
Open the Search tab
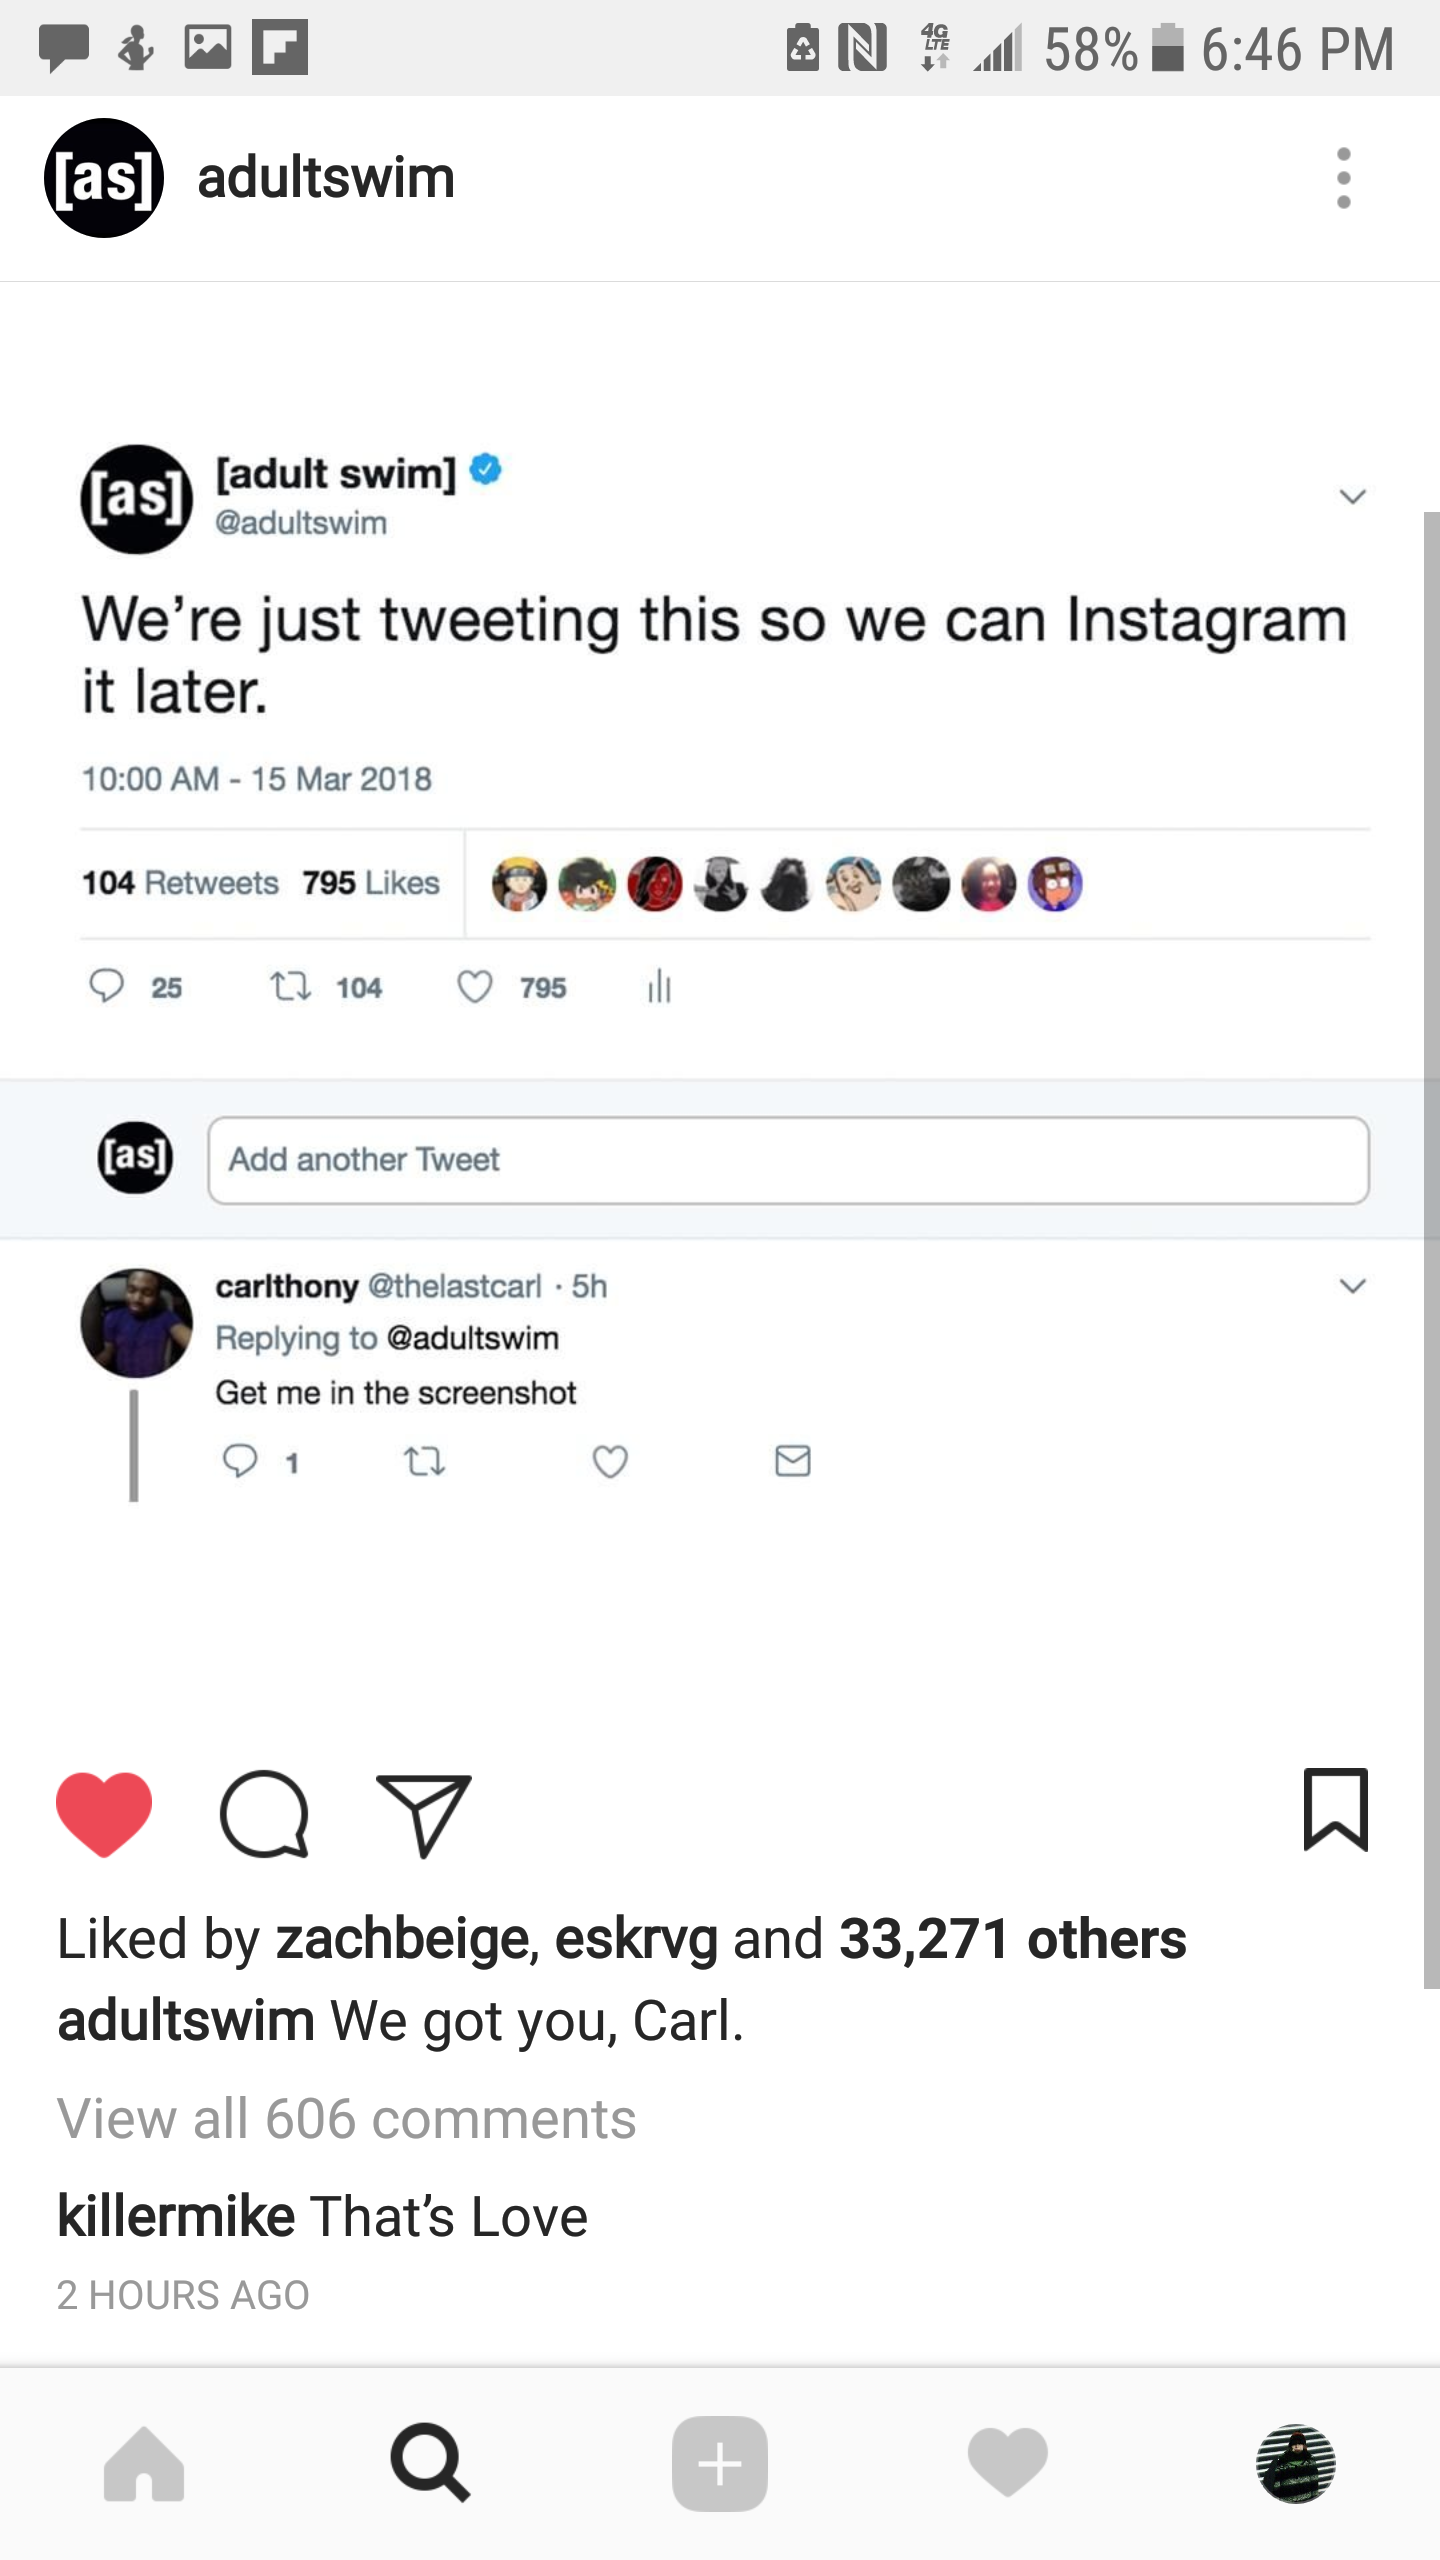click(x=430, y=2463)
